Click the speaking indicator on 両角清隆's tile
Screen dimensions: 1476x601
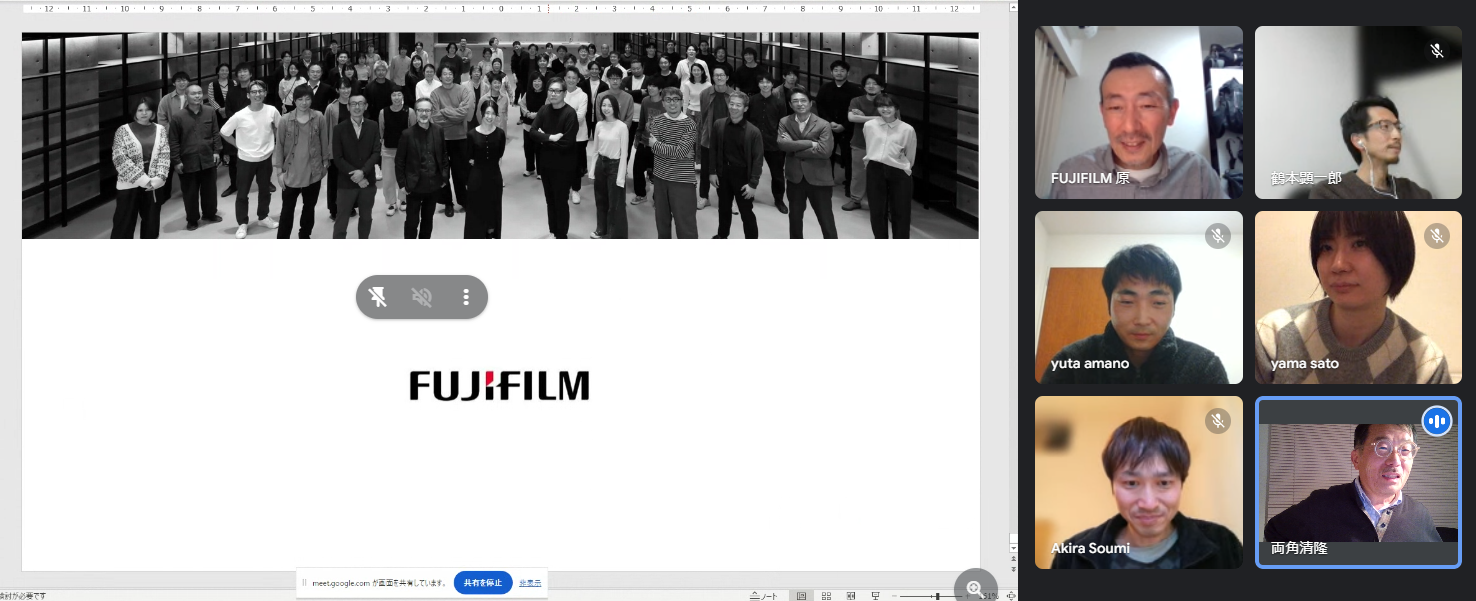point(1436,421)
